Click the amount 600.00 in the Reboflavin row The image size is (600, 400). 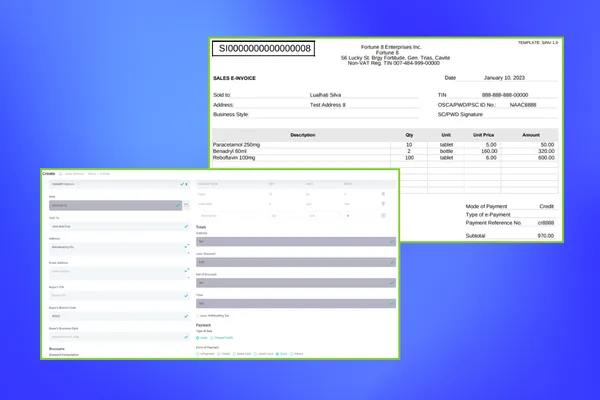pos(546,158)
